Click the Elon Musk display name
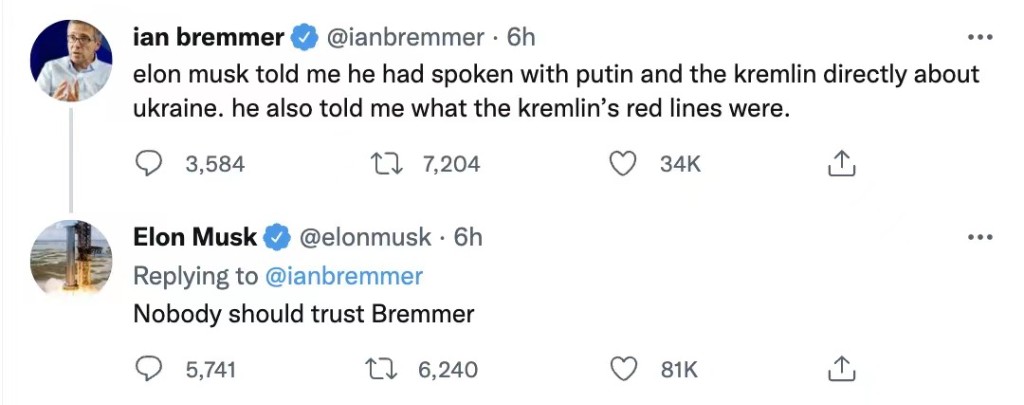 click(196, 237)
